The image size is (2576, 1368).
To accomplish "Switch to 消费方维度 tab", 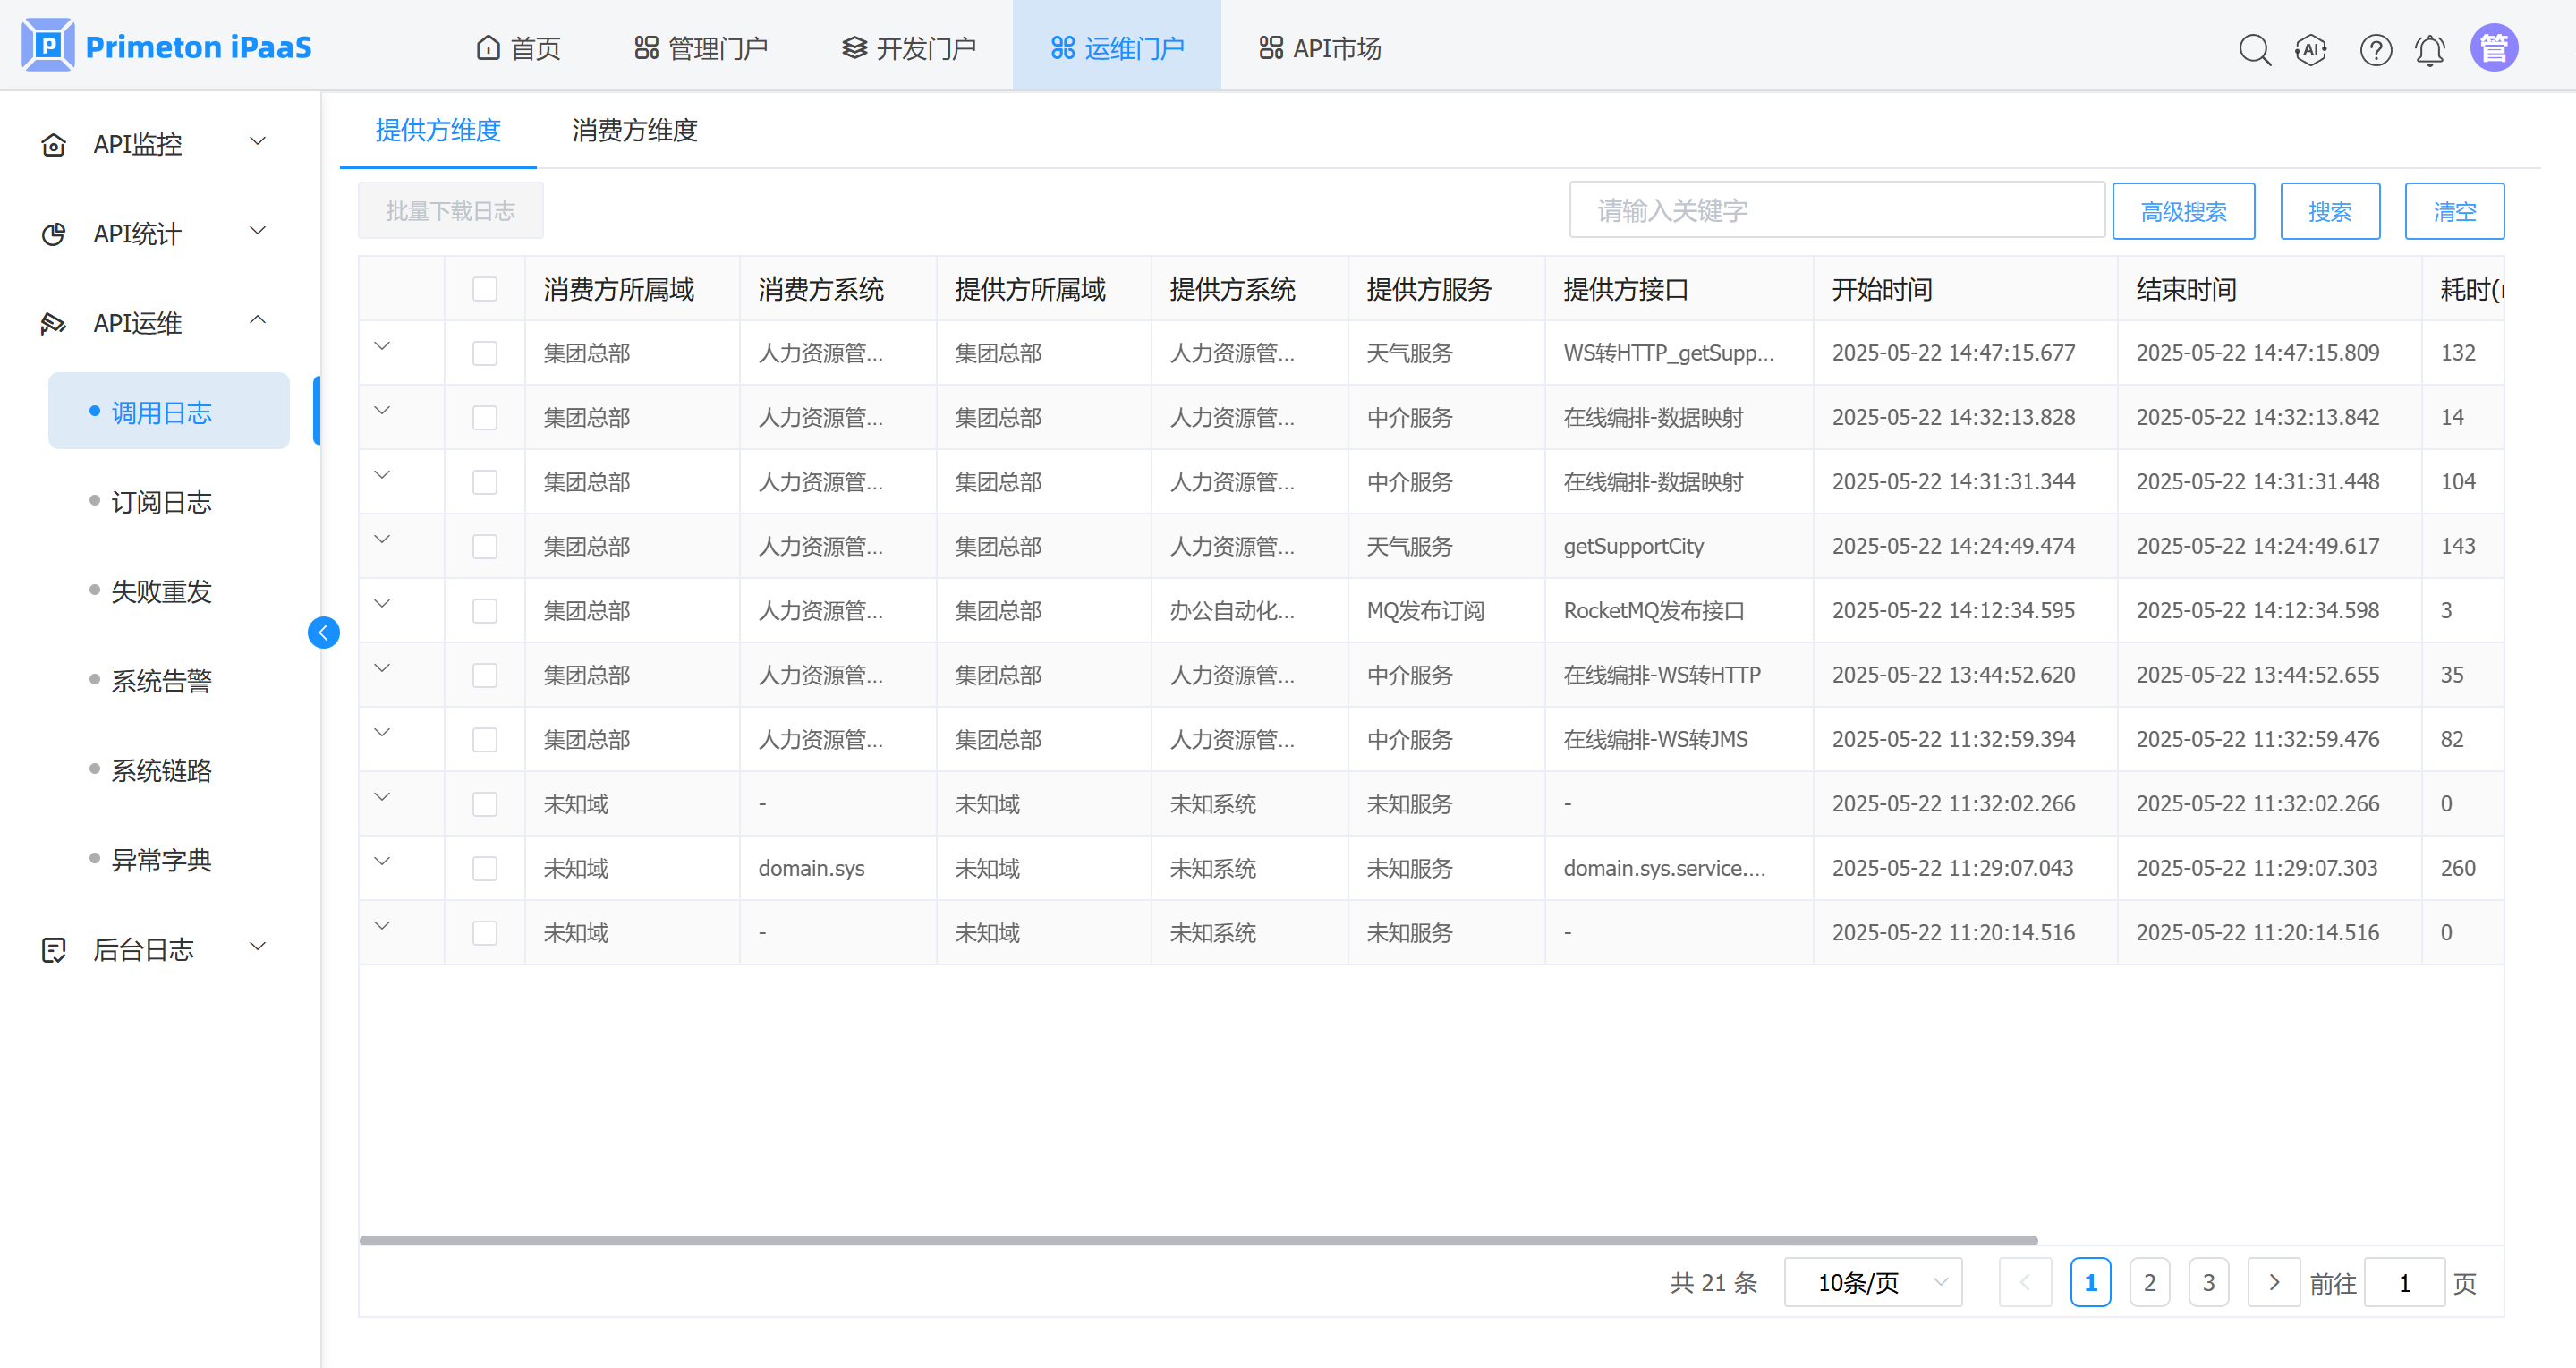I will pyautogui.click(x=634, y=130).
